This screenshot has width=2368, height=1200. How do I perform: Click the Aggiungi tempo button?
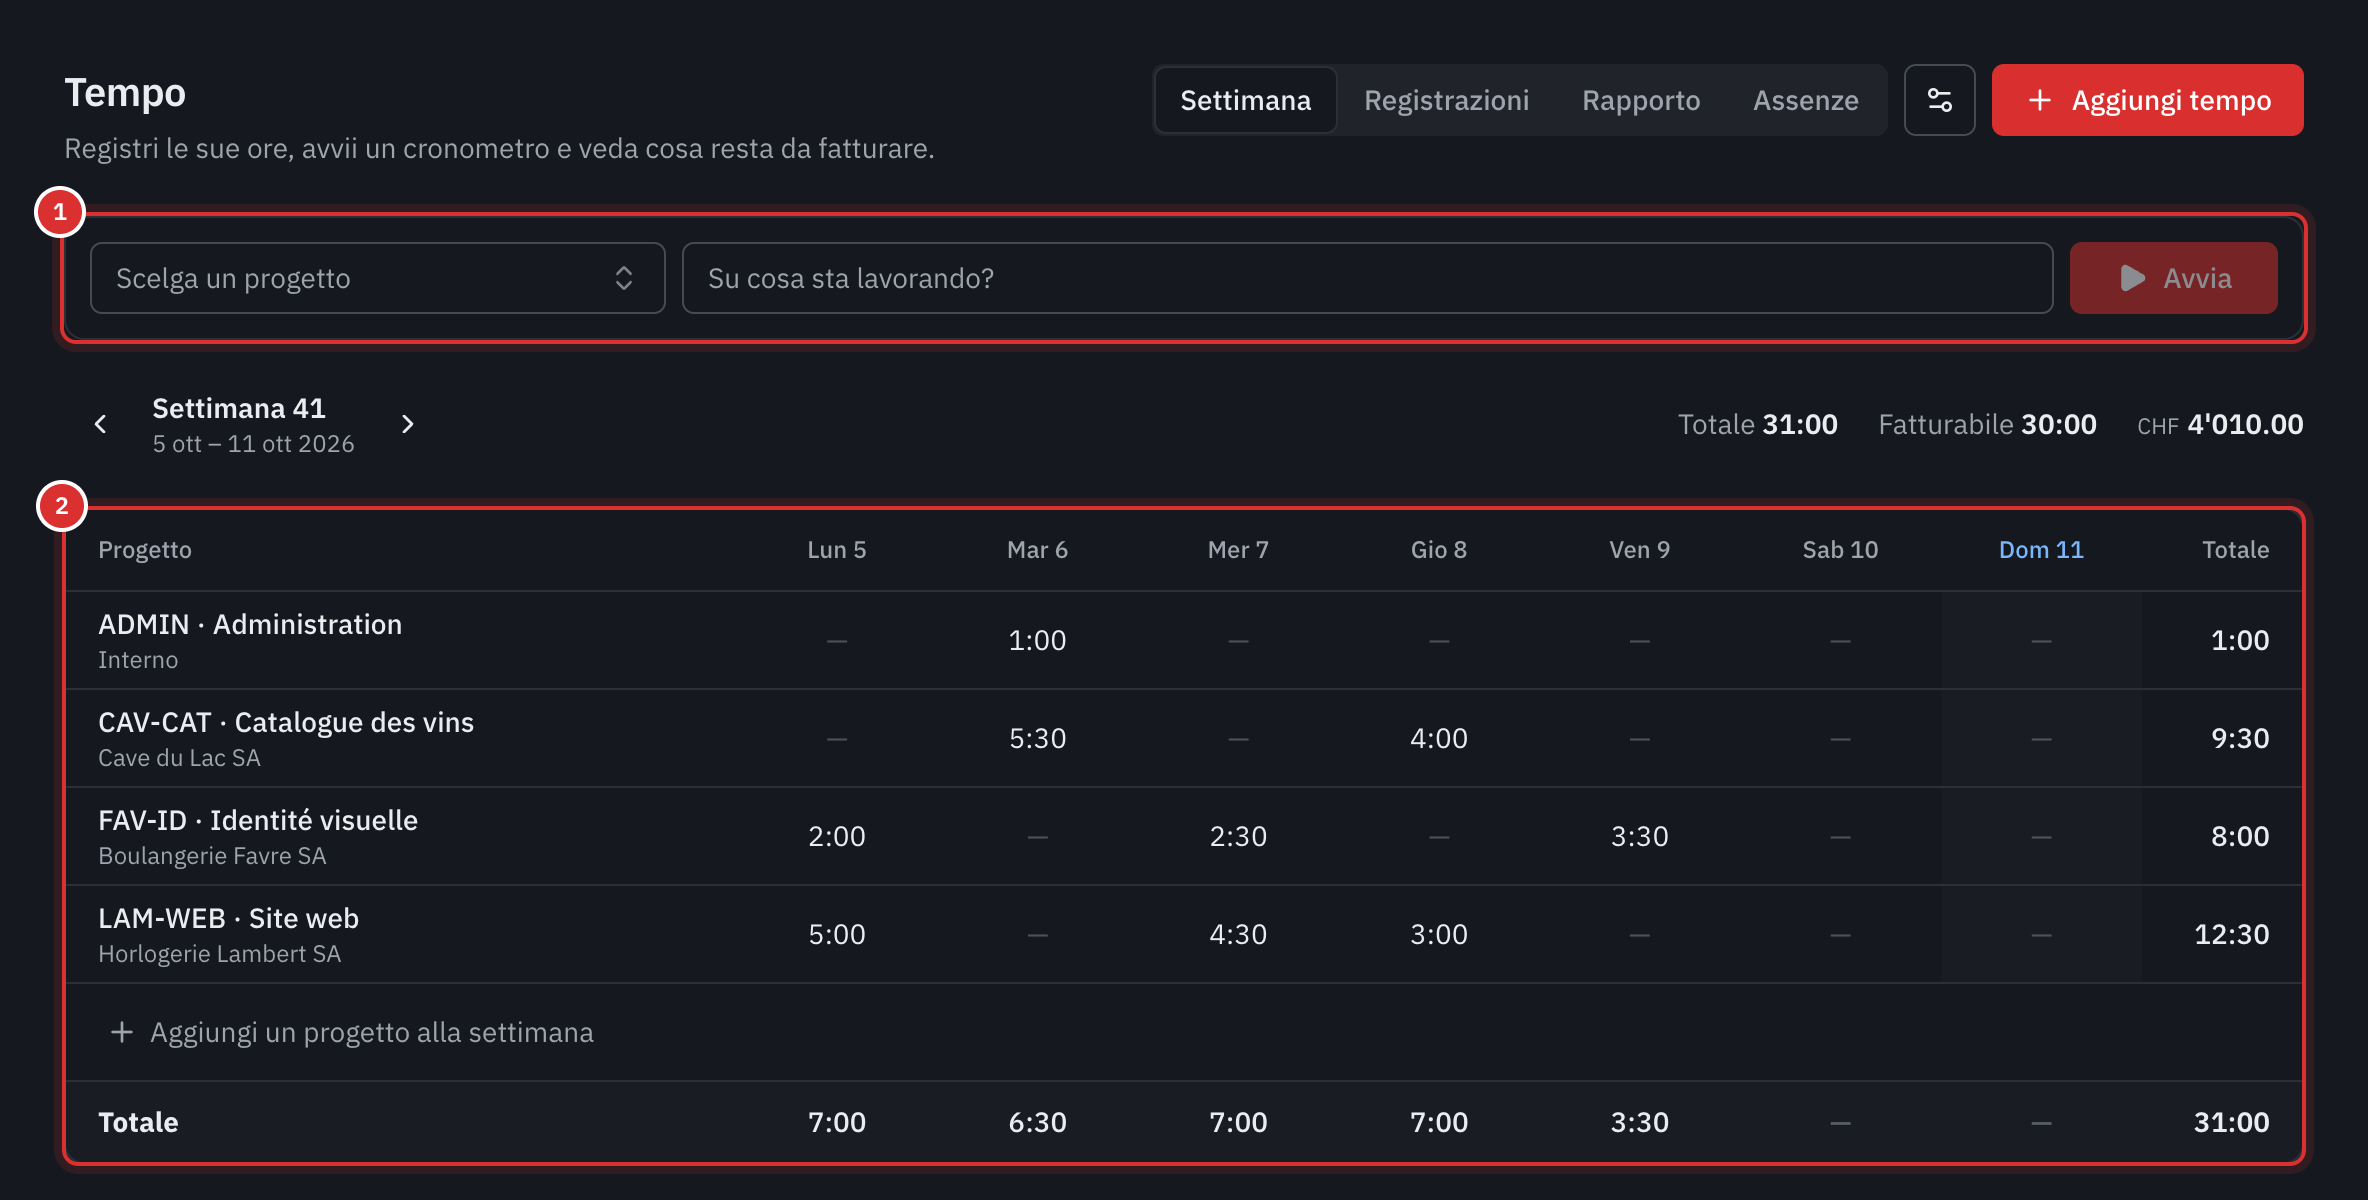point(2147,100)
